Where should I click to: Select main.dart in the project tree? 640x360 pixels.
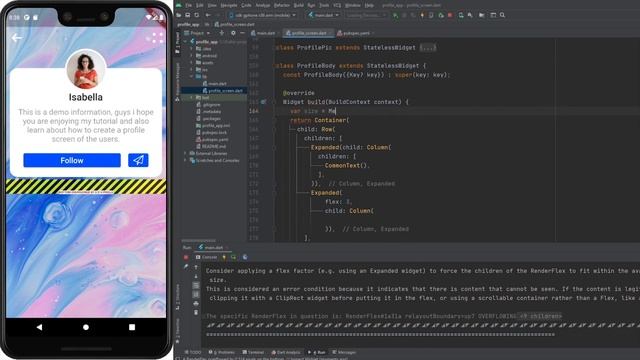point(215,83)
